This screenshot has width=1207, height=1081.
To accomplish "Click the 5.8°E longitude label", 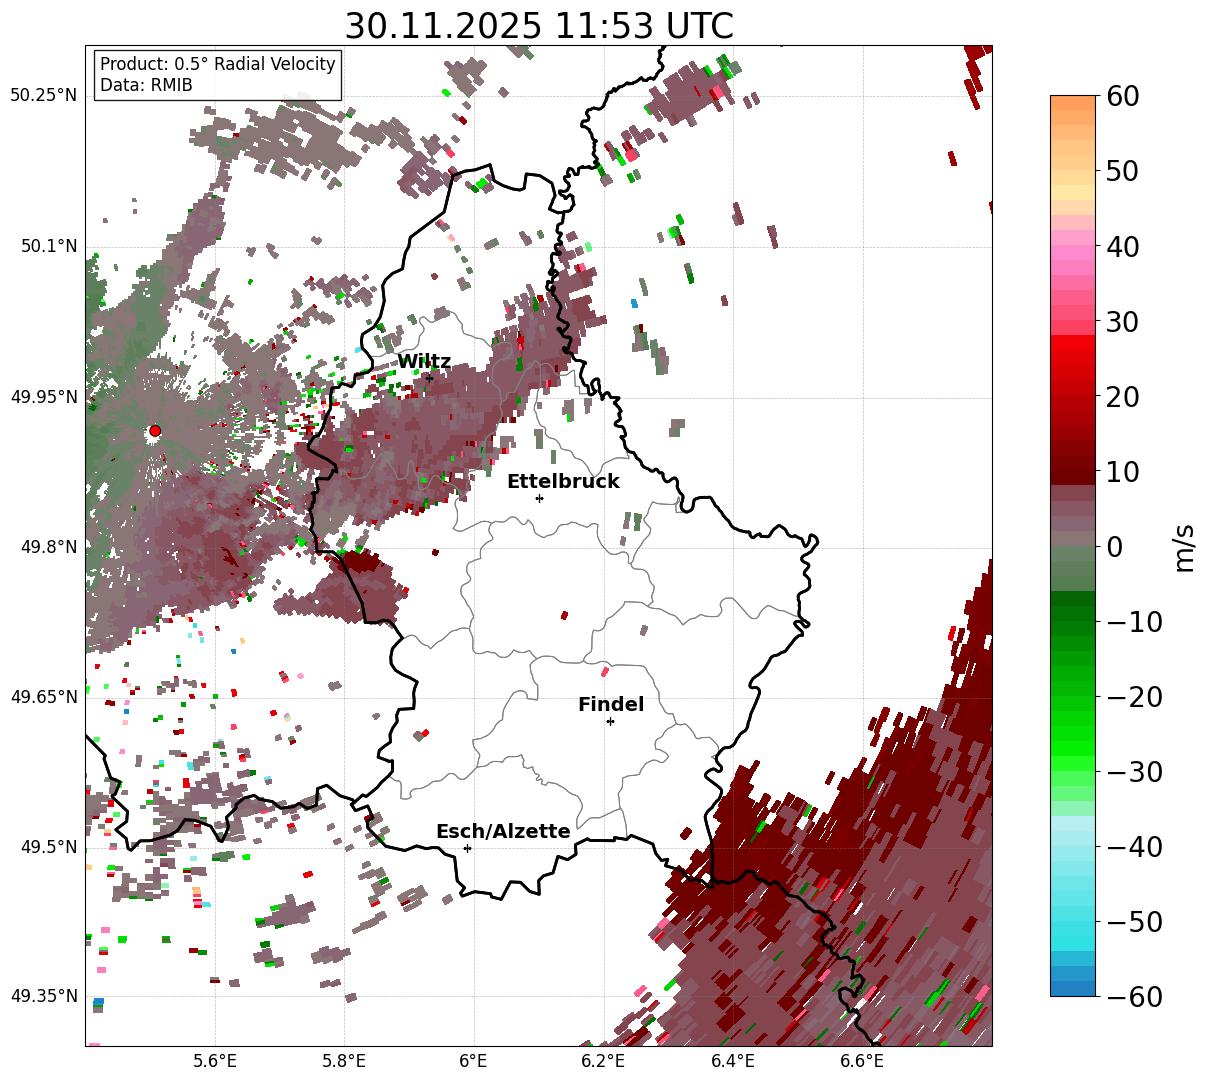I will (344, 1061).
